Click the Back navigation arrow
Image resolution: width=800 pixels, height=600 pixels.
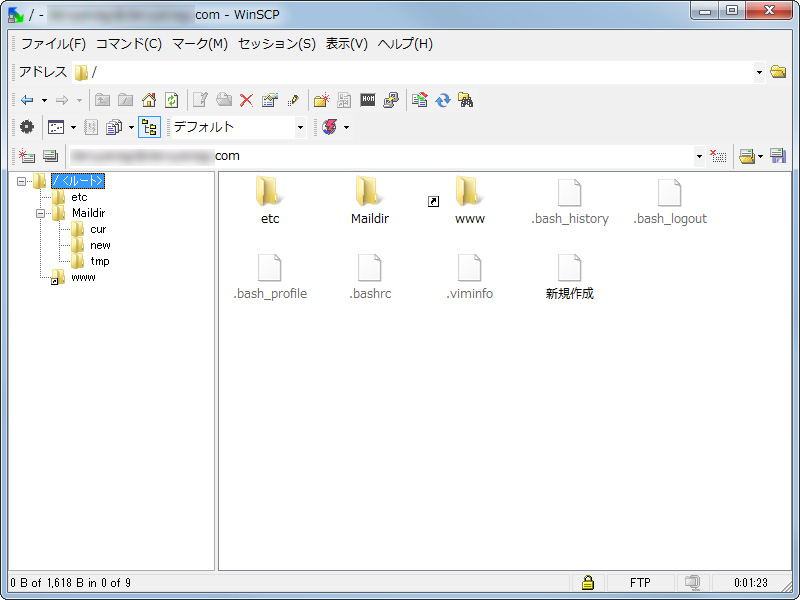27,100
